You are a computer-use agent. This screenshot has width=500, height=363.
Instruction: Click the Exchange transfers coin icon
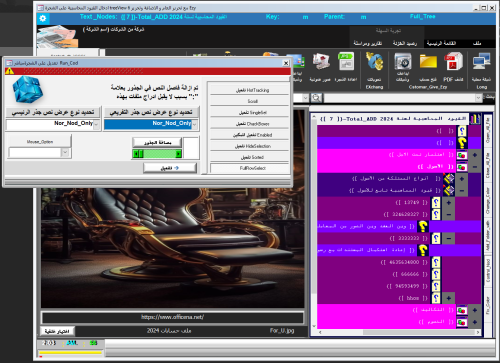pos(374,62)
